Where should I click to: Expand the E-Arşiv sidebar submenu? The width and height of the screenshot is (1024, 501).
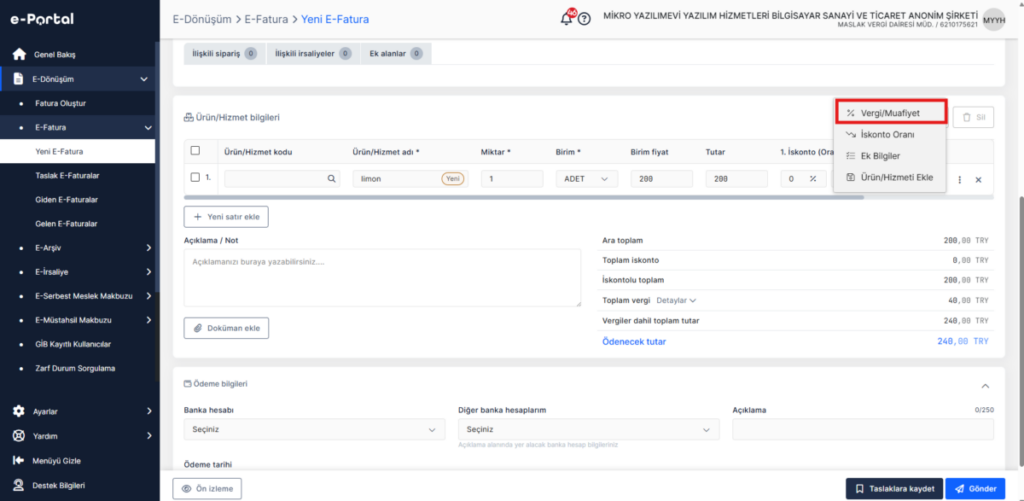(x=149, y=248)
